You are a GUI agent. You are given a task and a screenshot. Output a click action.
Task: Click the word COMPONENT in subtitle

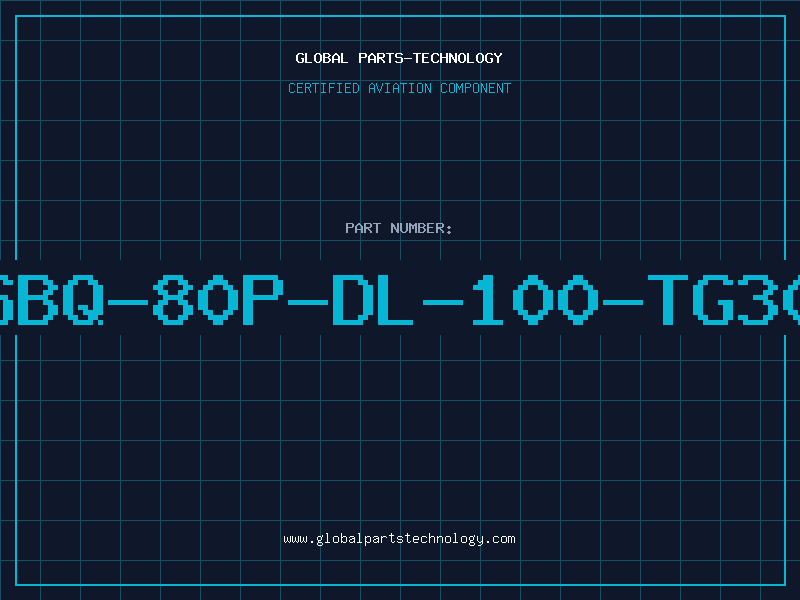pos(476,88)
